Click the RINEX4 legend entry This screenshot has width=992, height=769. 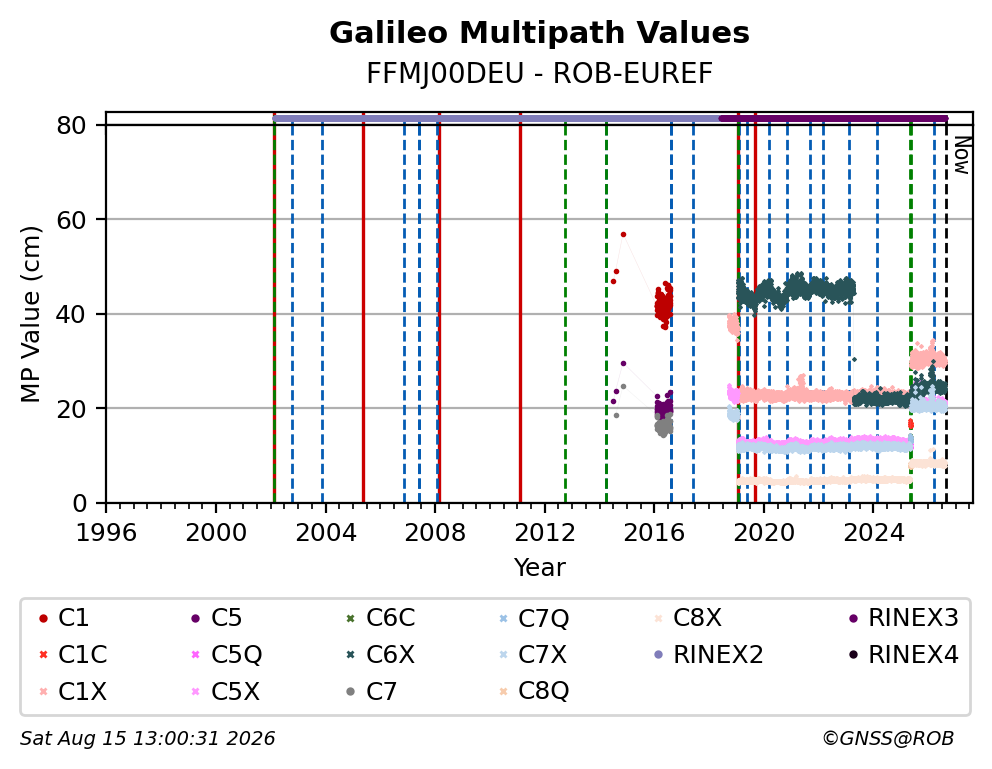point(903,655)
